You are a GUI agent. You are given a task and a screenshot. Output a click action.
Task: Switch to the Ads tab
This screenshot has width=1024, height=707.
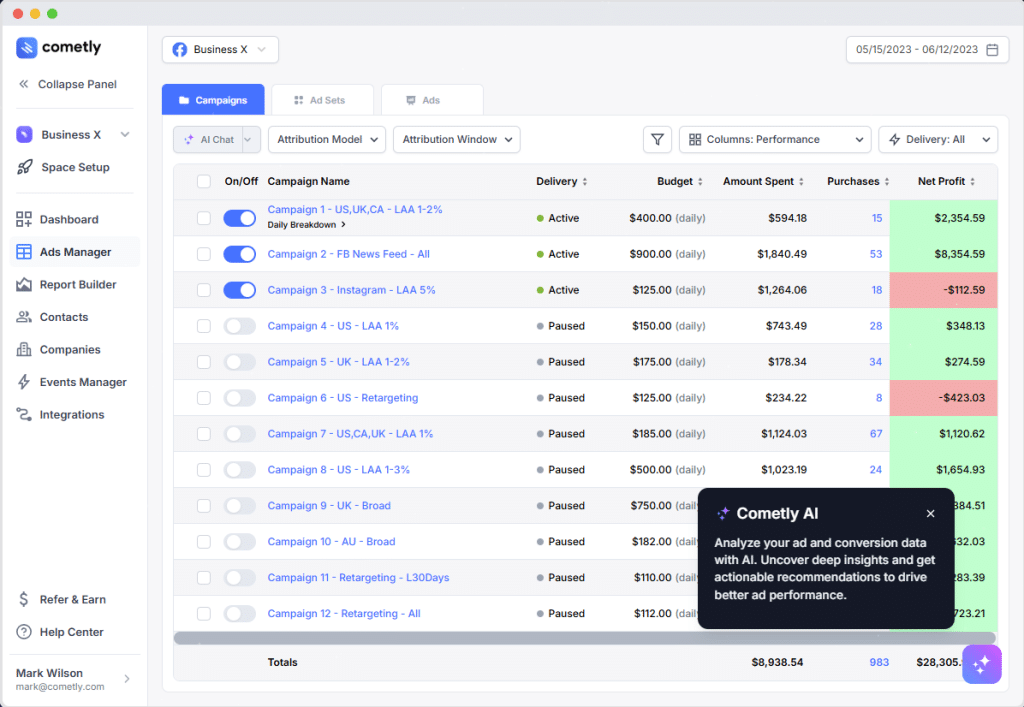point(432,100)
